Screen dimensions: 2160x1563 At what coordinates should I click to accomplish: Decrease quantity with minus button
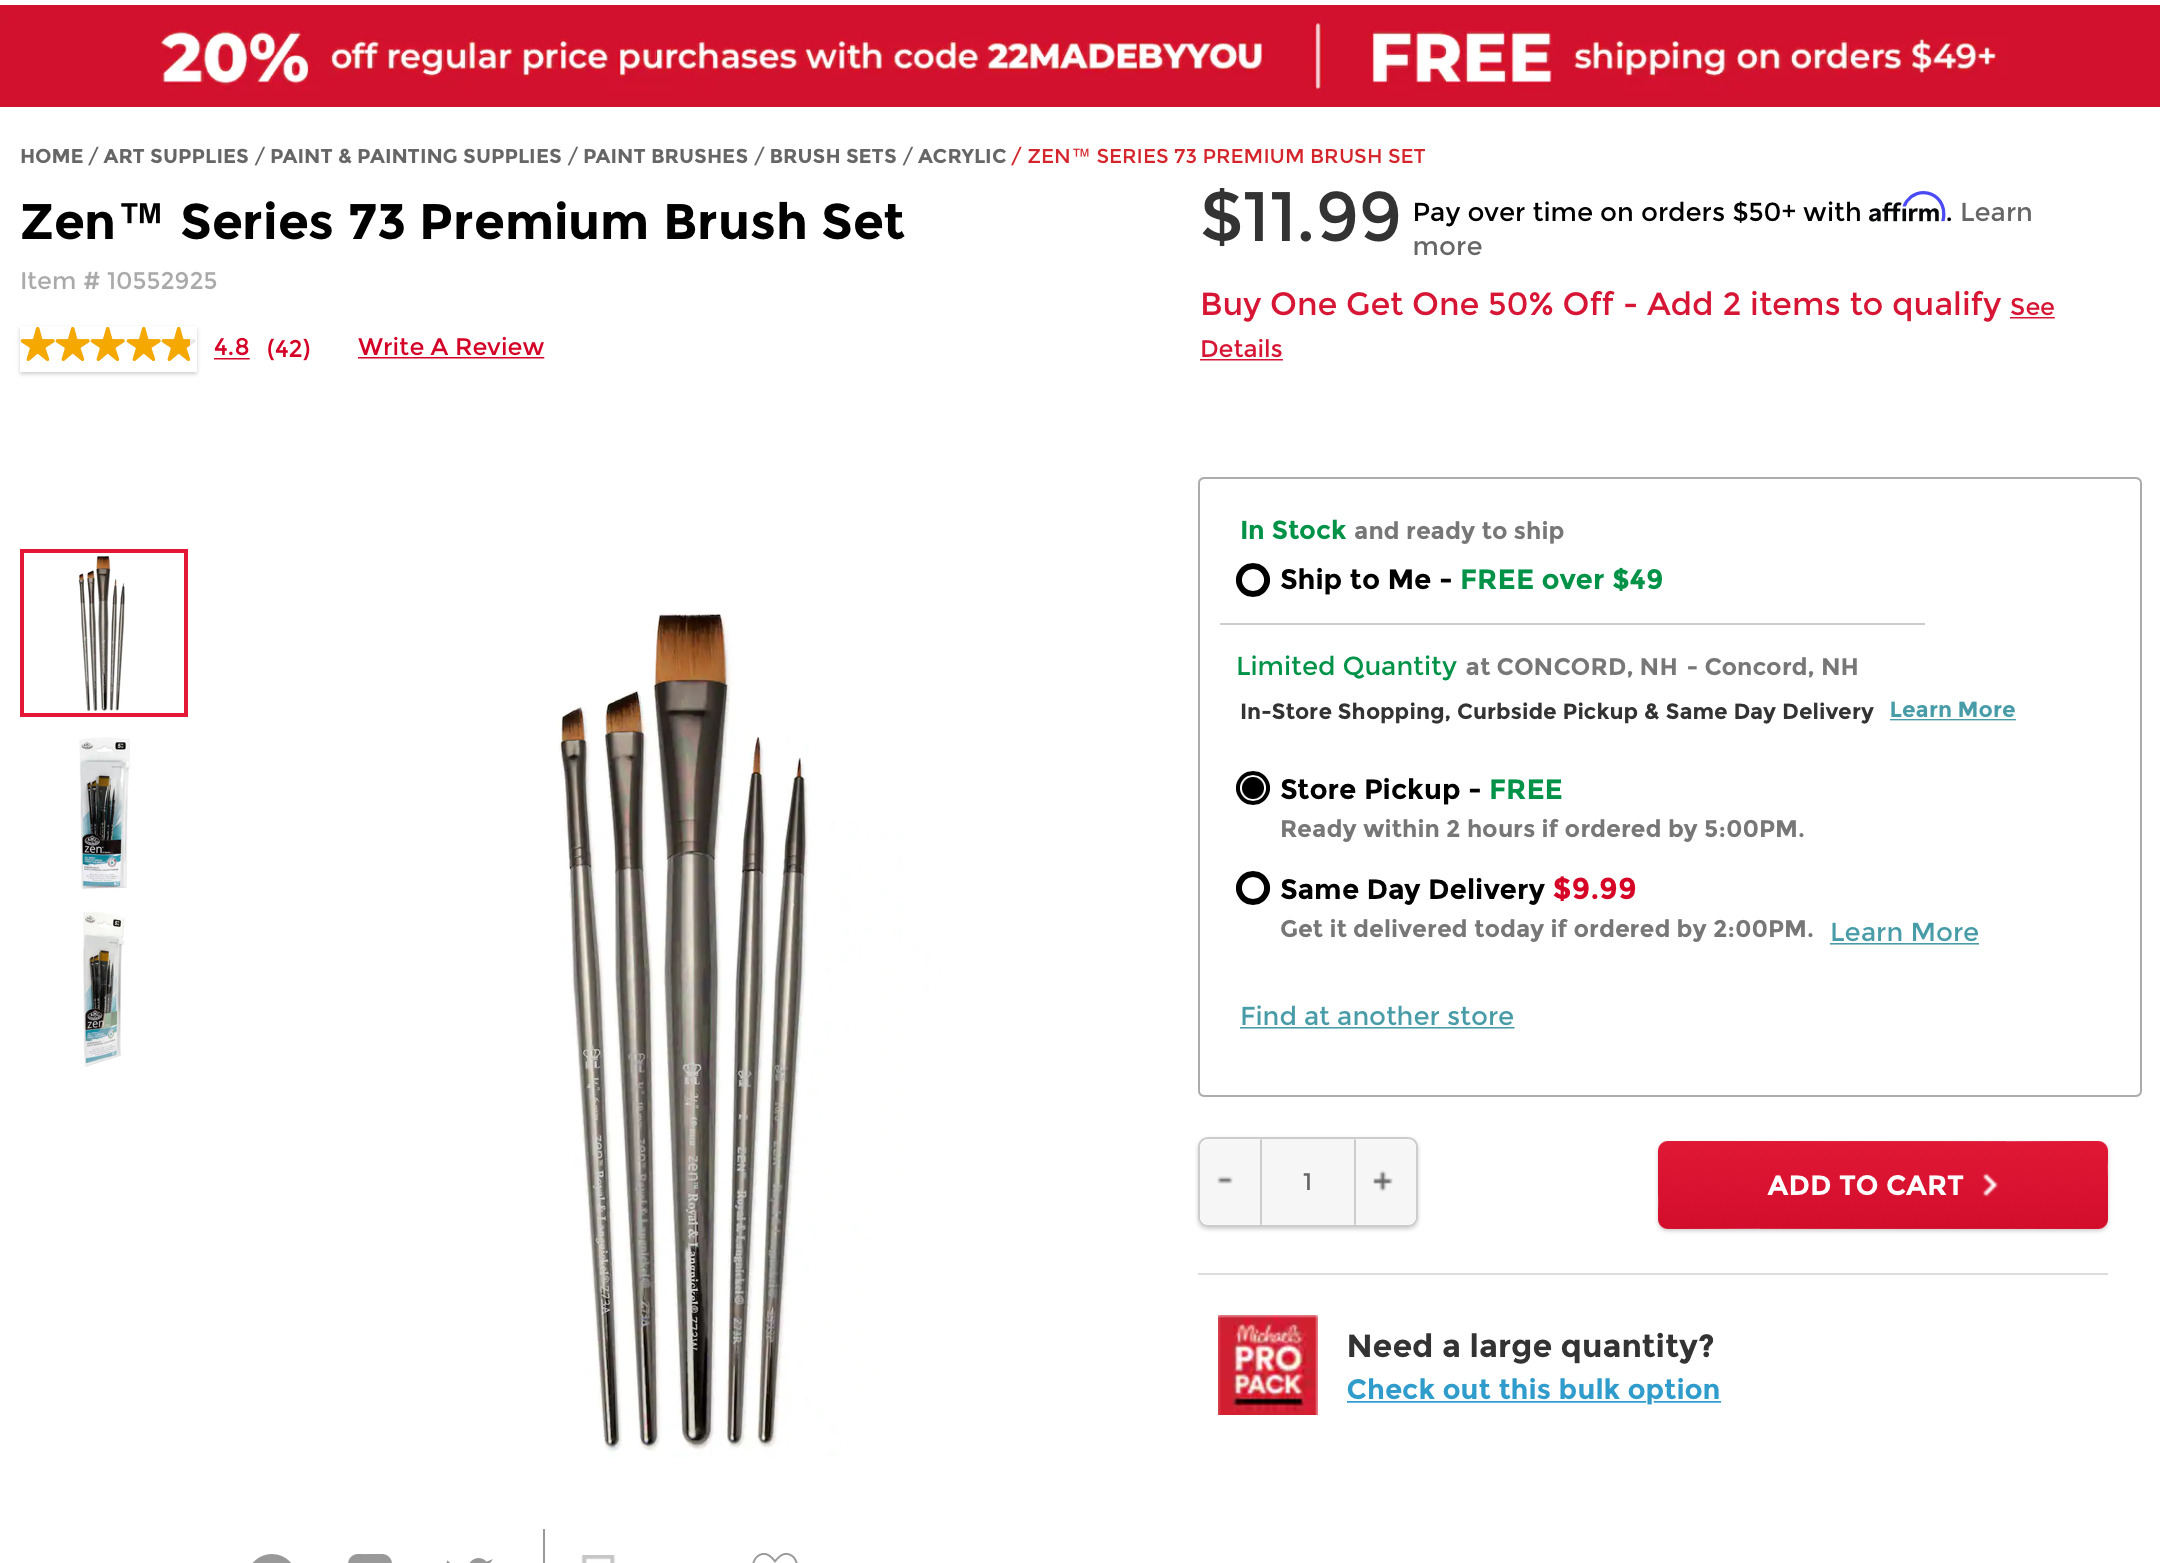(1226, 1182)
